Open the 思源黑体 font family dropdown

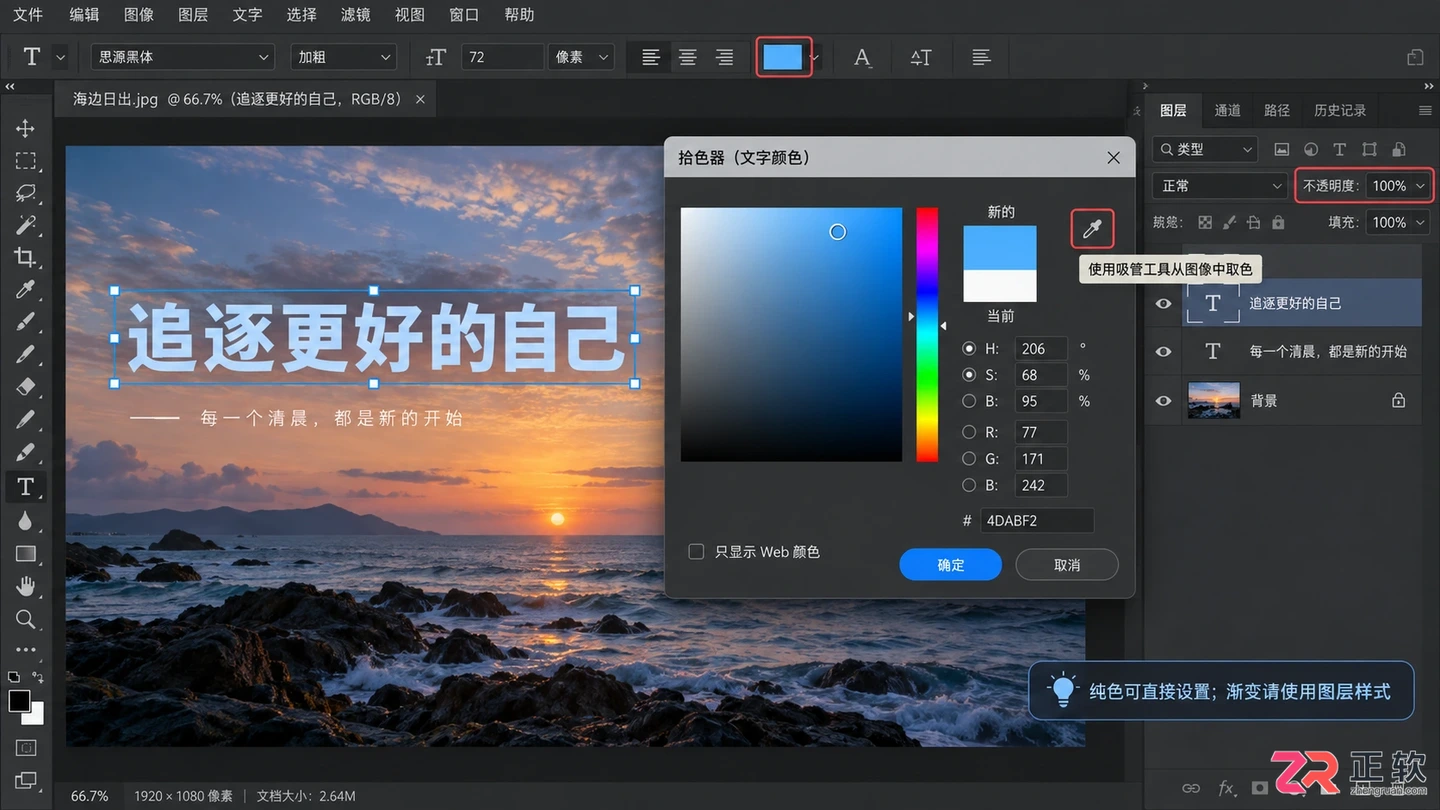pos(182,58)
